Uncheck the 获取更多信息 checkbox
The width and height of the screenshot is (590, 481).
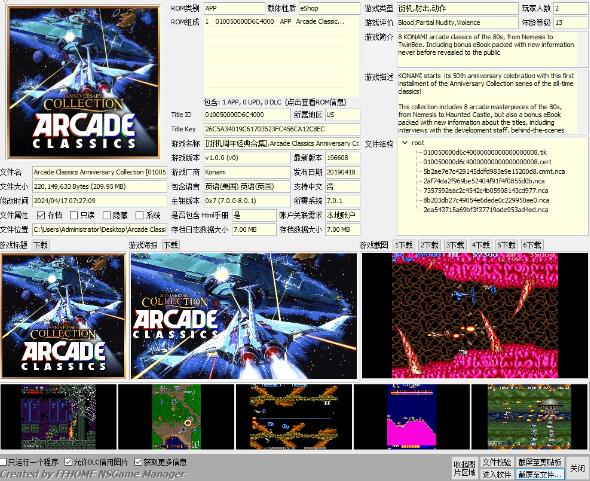[x=138, y=462]
